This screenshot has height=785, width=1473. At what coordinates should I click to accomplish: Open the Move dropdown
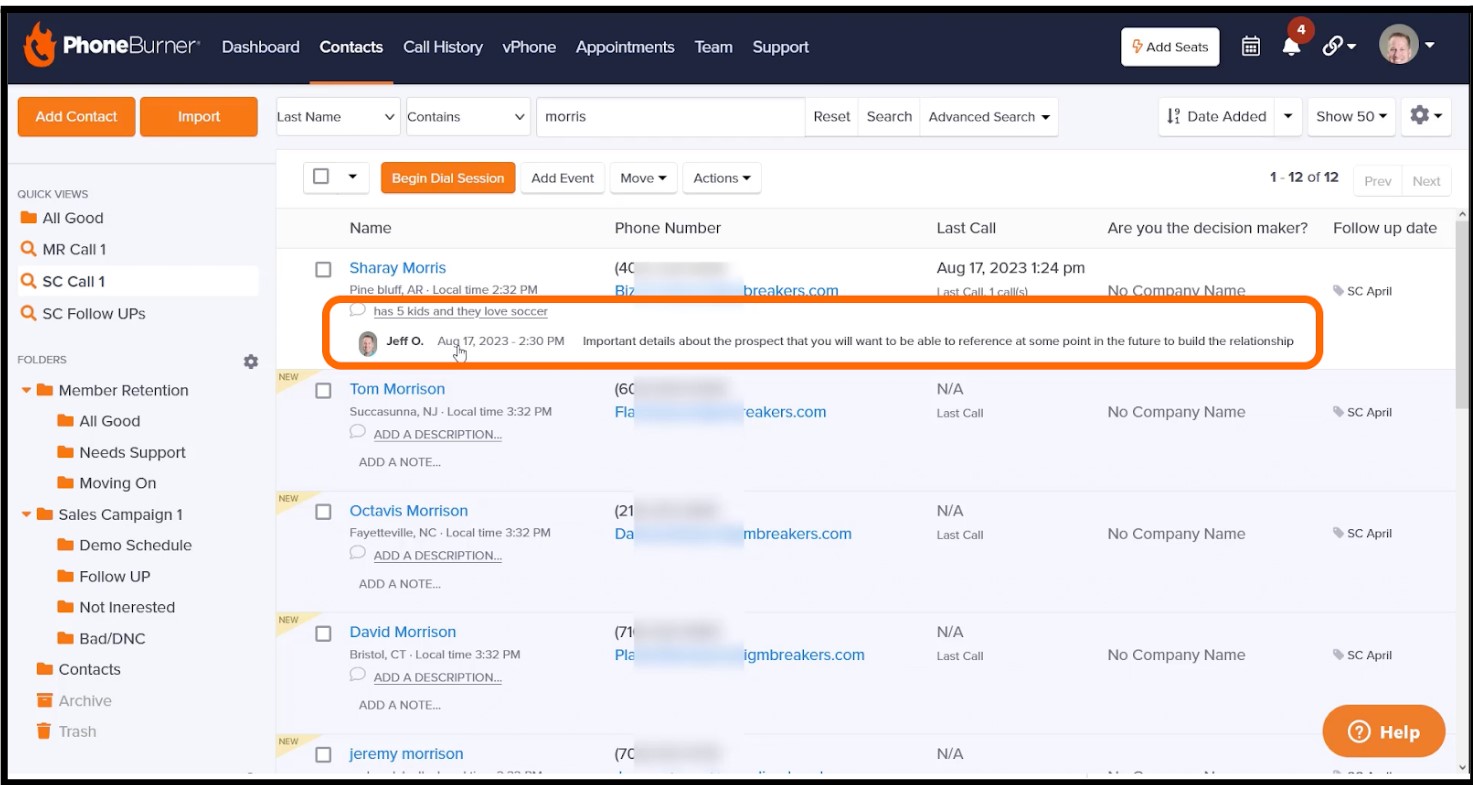tap(643, 178)
